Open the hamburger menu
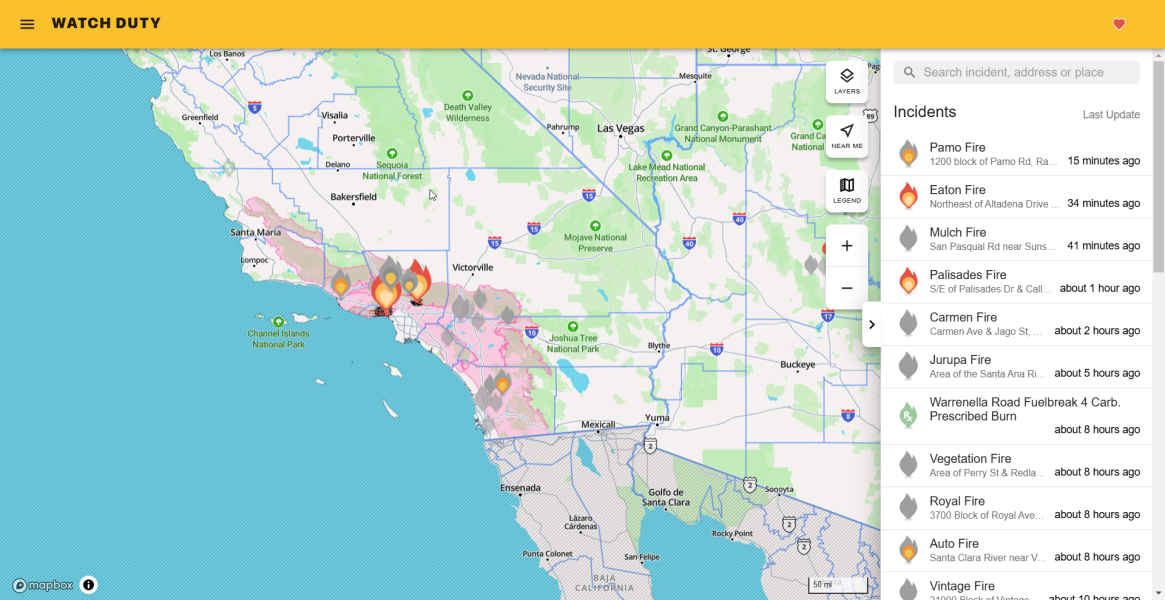1165x600 pixels. (27, 24)
